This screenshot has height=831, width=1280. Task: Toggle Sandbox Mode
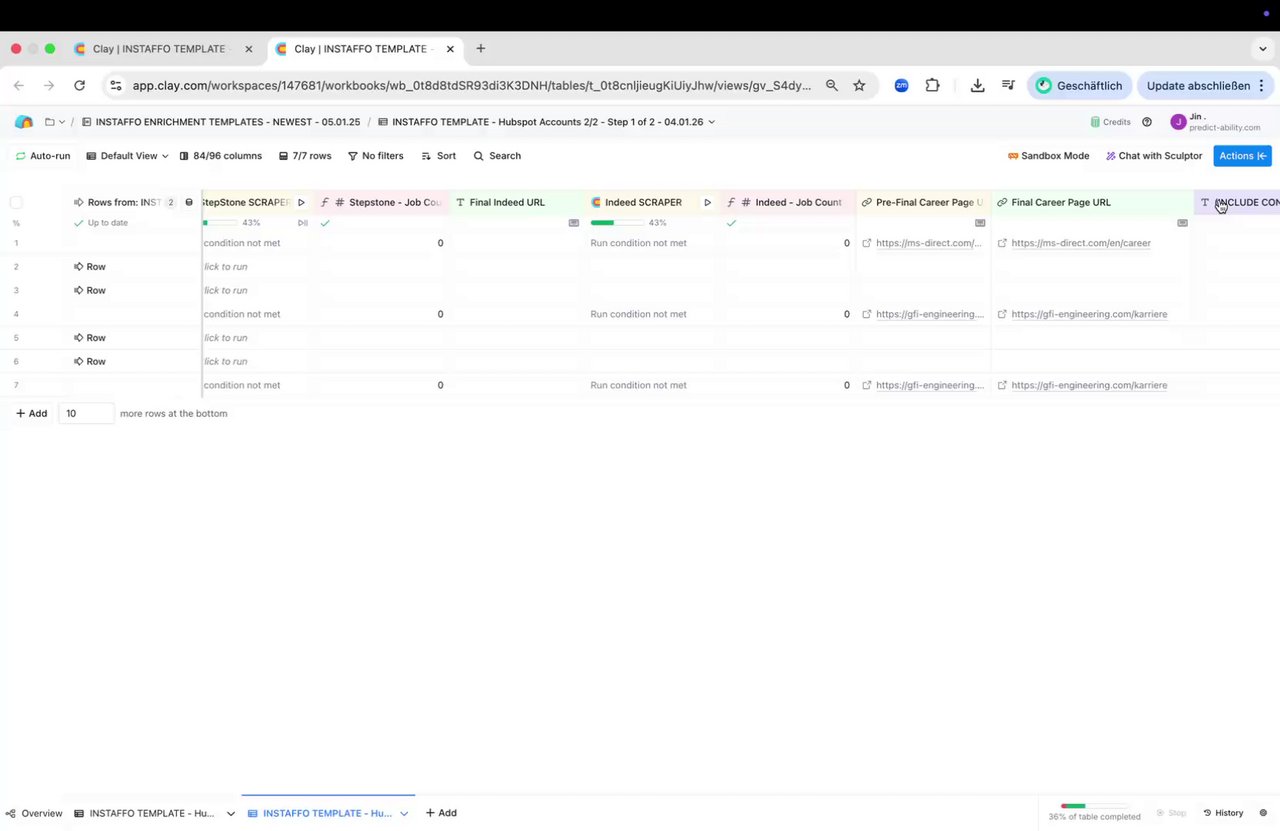coord(1048,156)
